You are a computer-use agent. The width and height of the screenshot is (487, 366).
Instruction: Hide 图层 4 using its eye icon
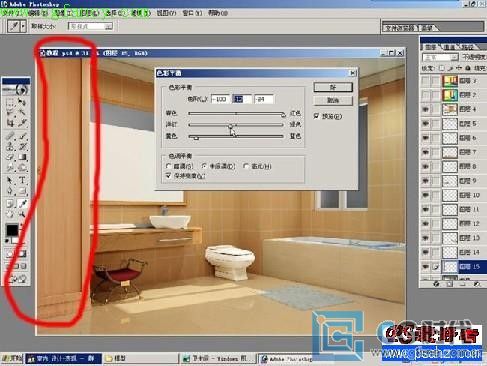tap(425, 109)
